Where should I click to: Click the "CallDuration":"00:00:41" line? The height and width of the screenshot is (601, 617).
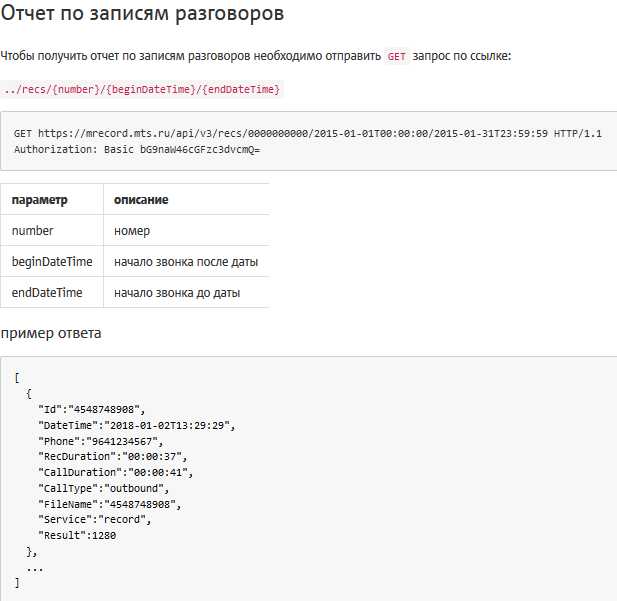coord(116,473)
